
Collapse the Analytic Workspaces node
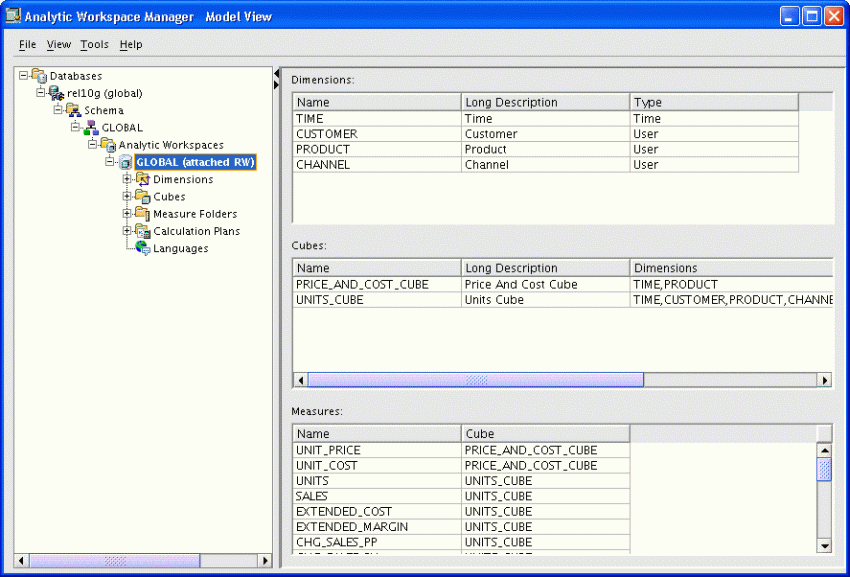93,145
